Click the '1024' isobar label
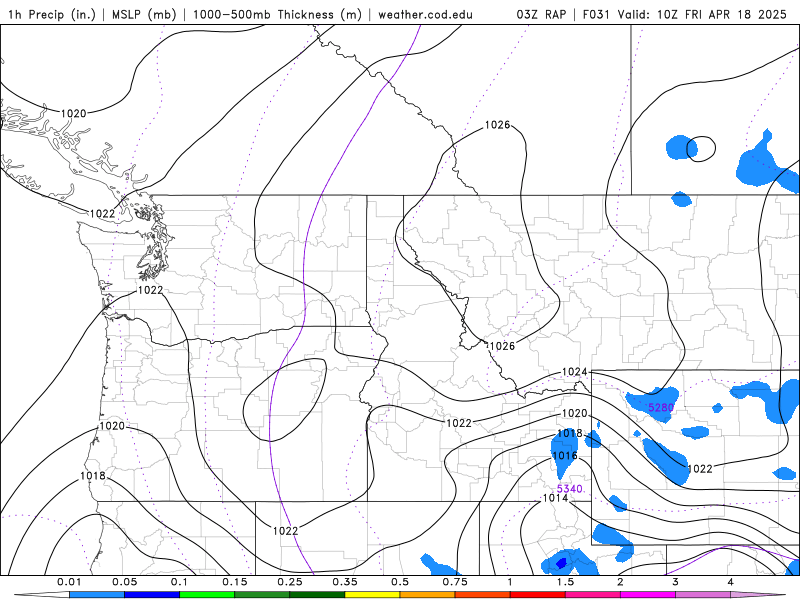Screen dimensions: 800x600 [574, 372]
